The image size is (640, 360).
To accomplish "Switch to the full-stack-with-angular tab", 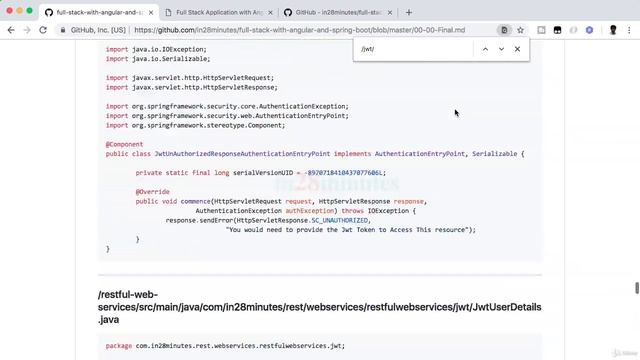I will (100, 12).
